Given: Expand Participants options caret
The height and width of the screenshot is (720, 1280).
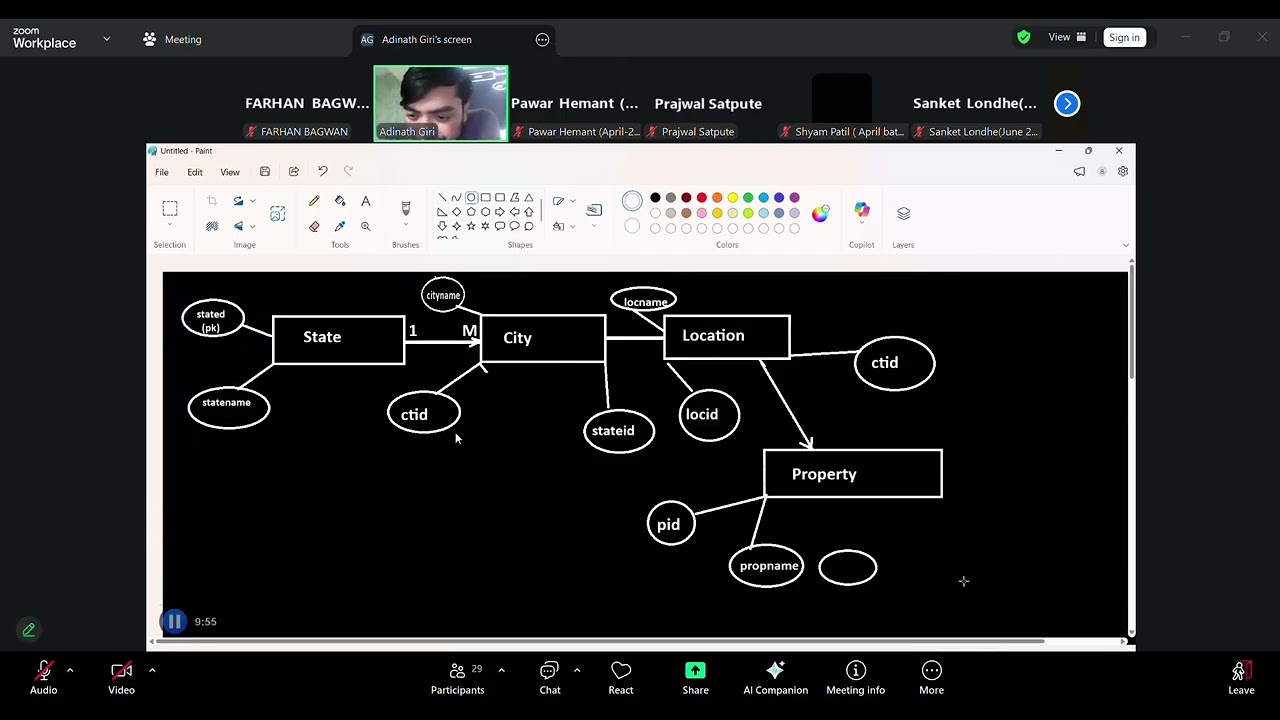Looking at the screenshot, I should (x=501, y=670).
